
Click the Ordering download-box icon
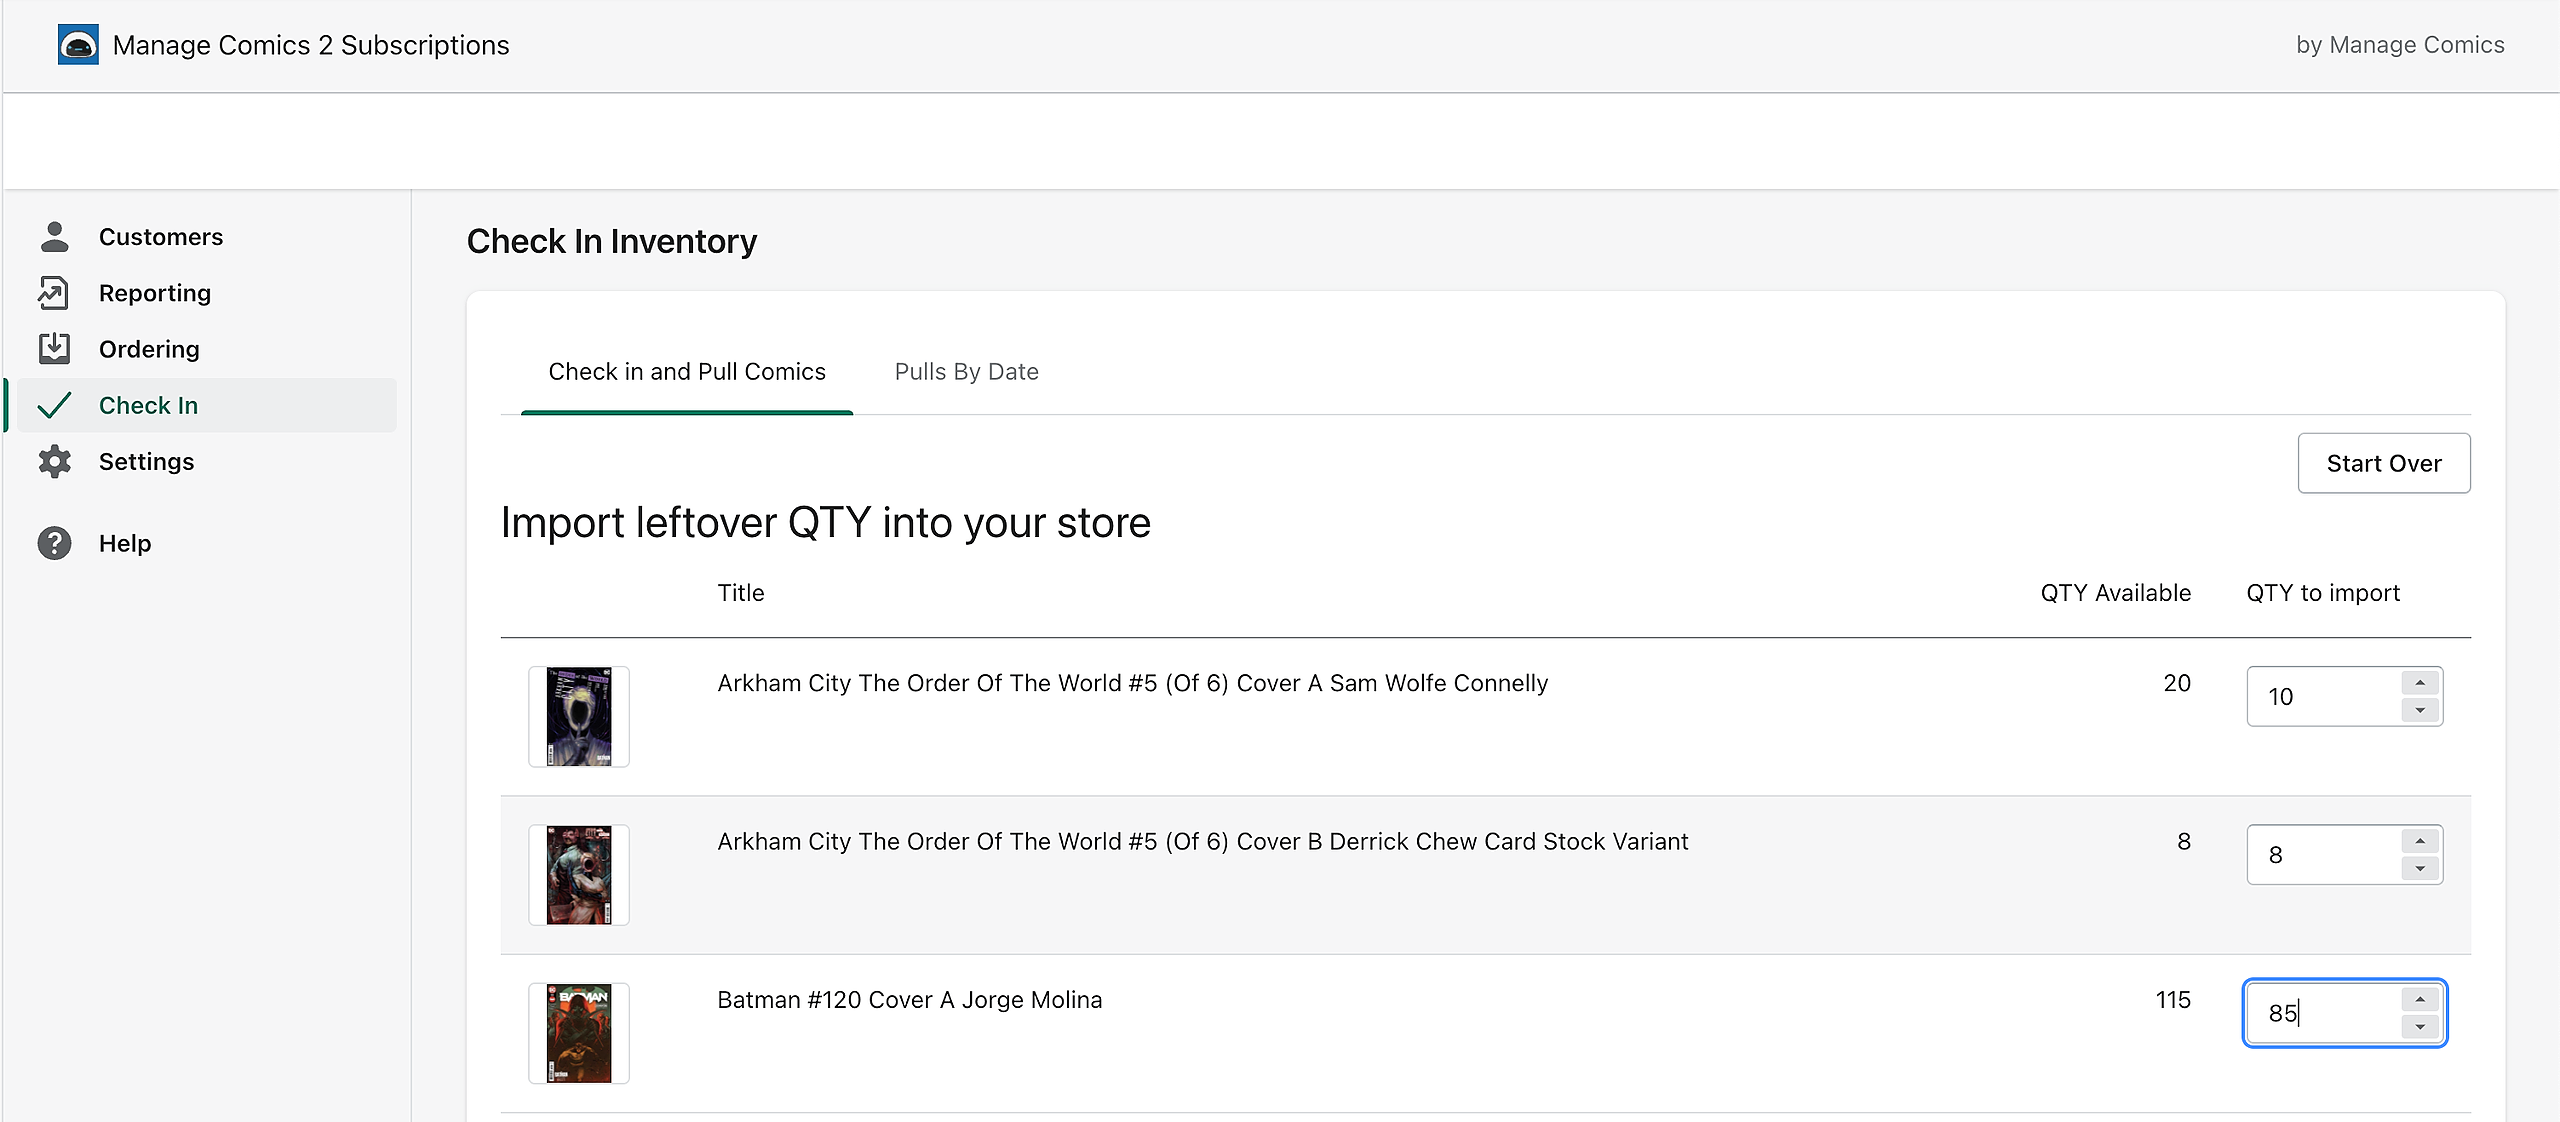[54, 349]
